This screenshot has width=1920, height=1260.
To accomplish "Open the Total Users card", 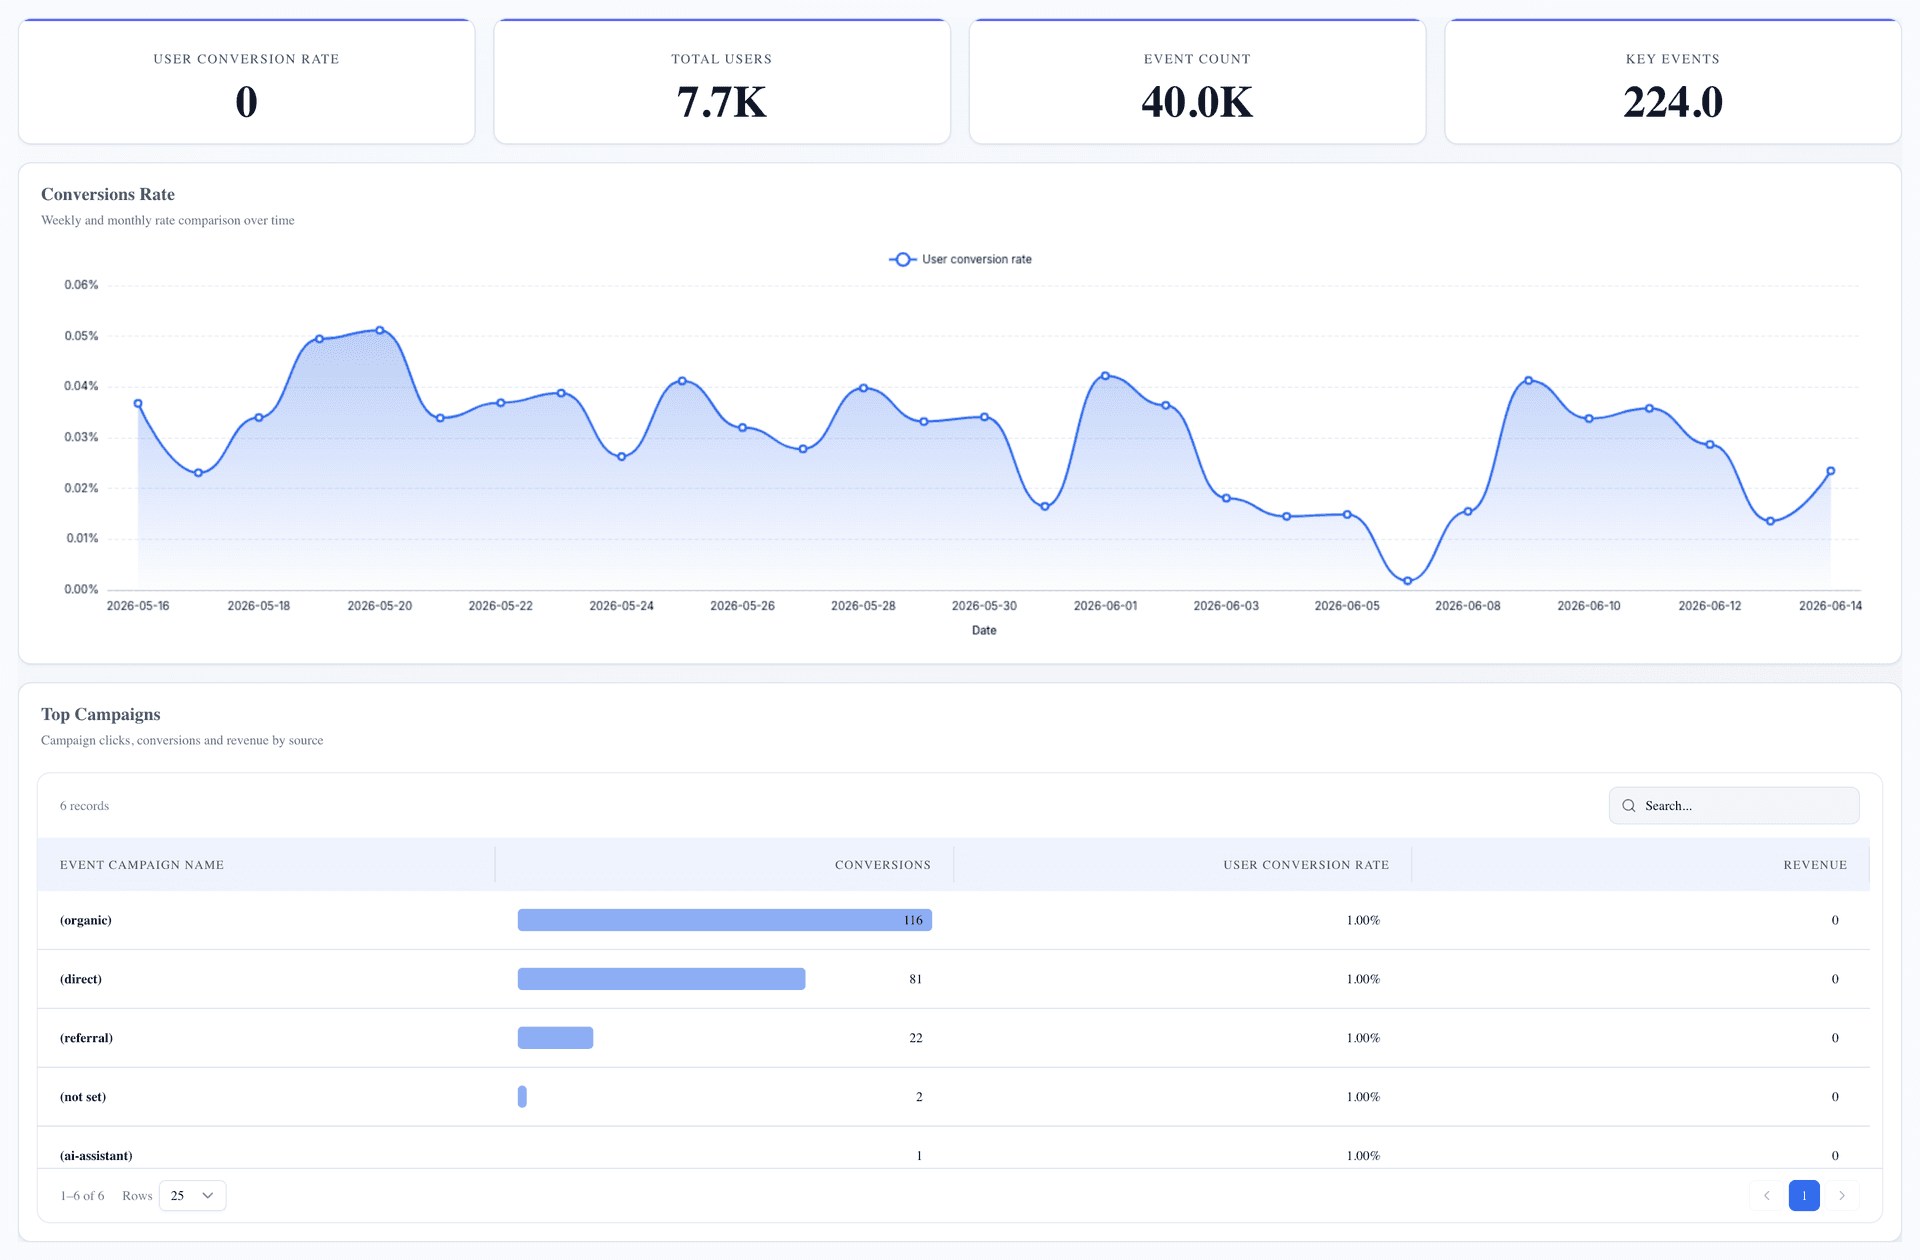I will pos(722,81).
